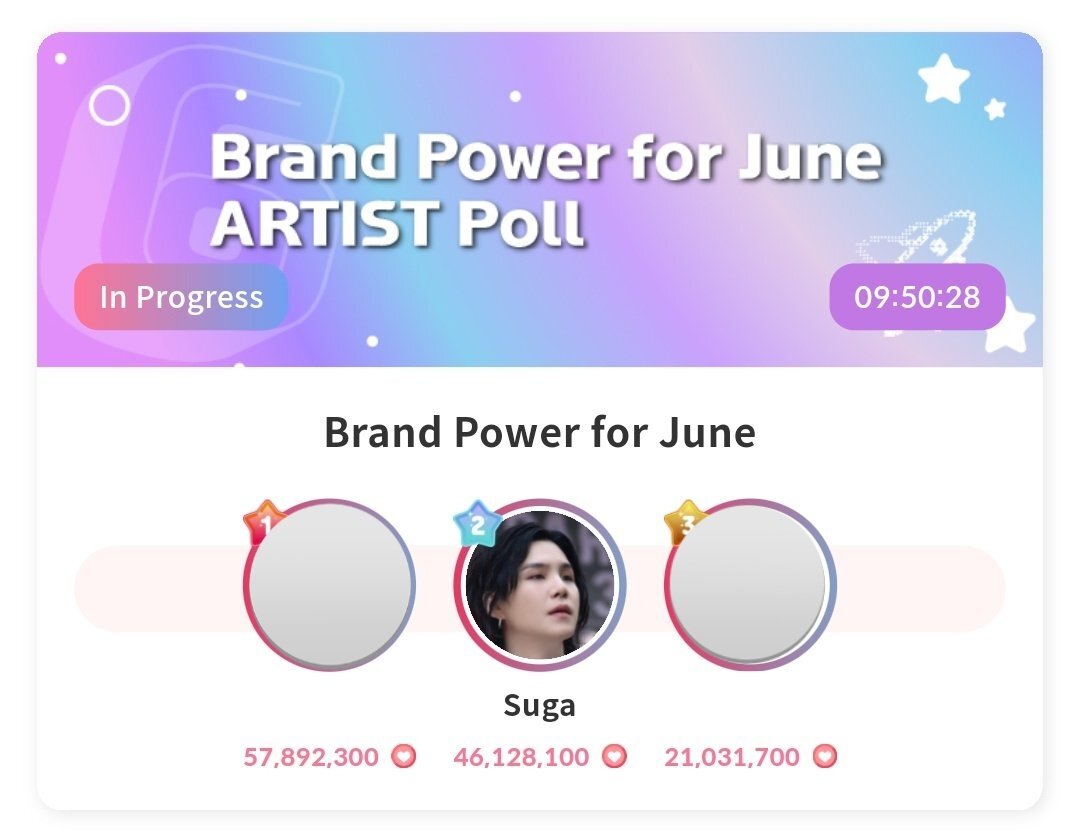Image resolution: width=1080 pixels, height=833 pixels.
Task: Select the Suga name label
Action: 539,706
